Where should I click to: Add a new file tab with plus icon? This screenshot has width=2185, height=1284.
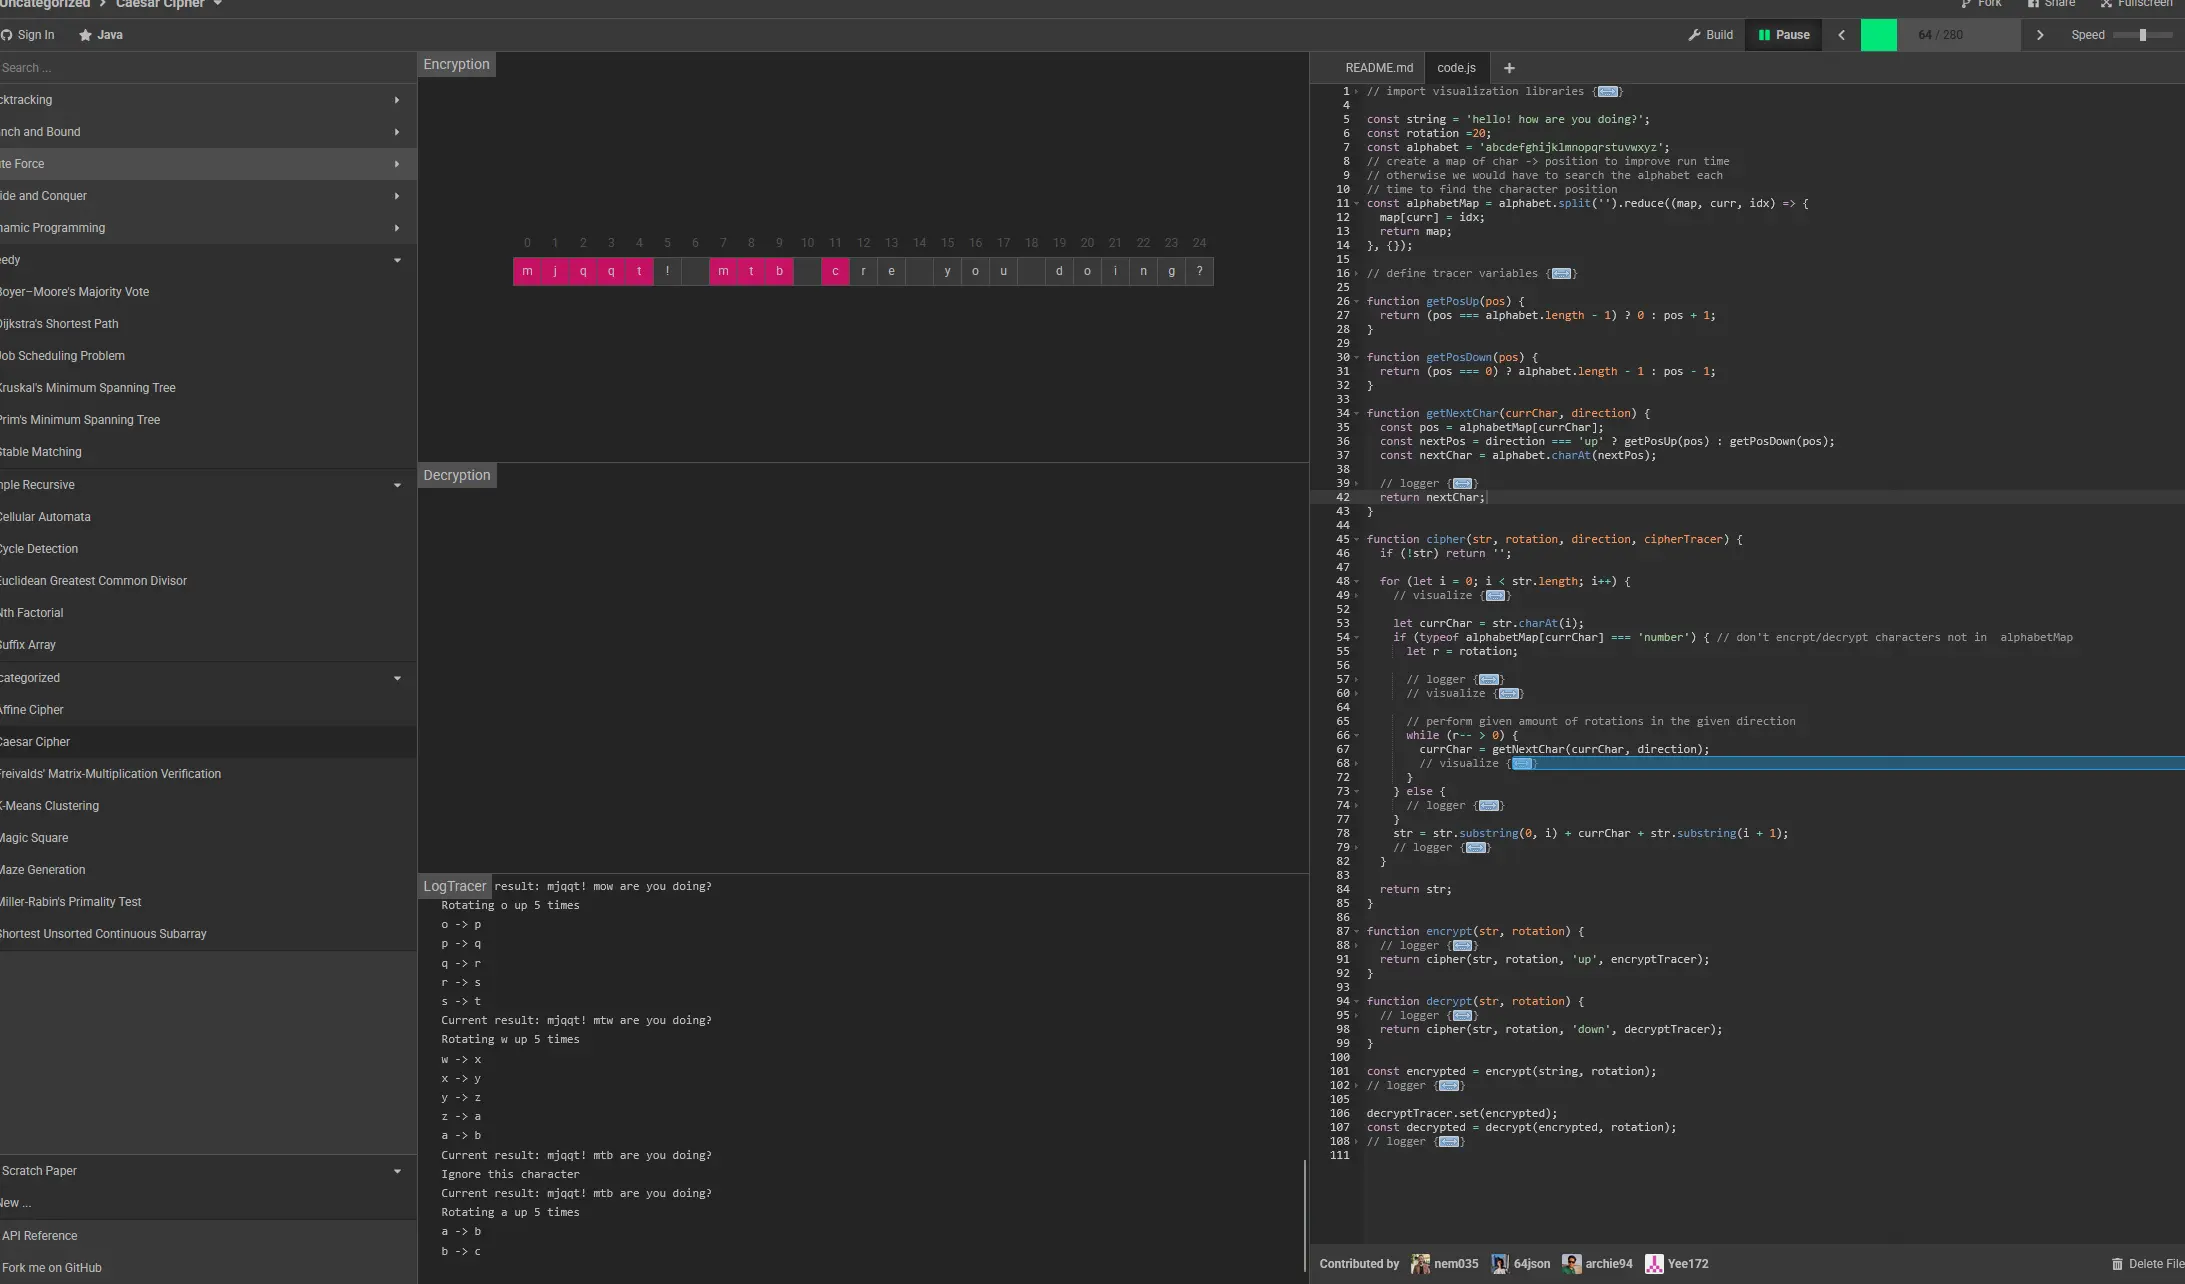point(1509,68)
